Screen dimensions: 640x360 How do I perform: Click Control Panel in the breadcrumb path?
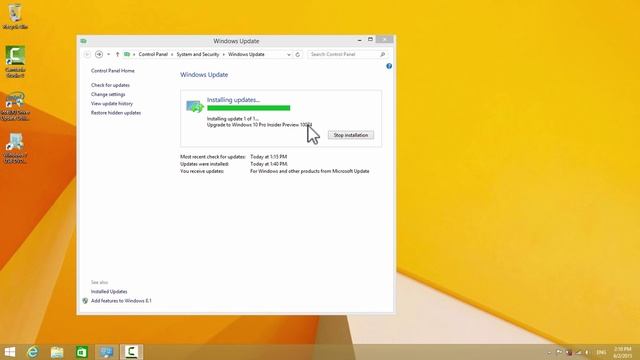click(x=153, y=54)
